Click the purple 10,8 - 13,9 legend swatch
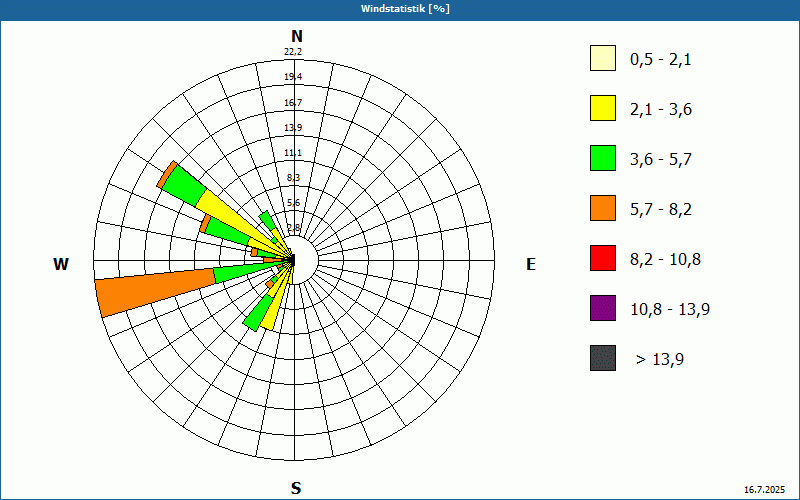 [603, 308]
